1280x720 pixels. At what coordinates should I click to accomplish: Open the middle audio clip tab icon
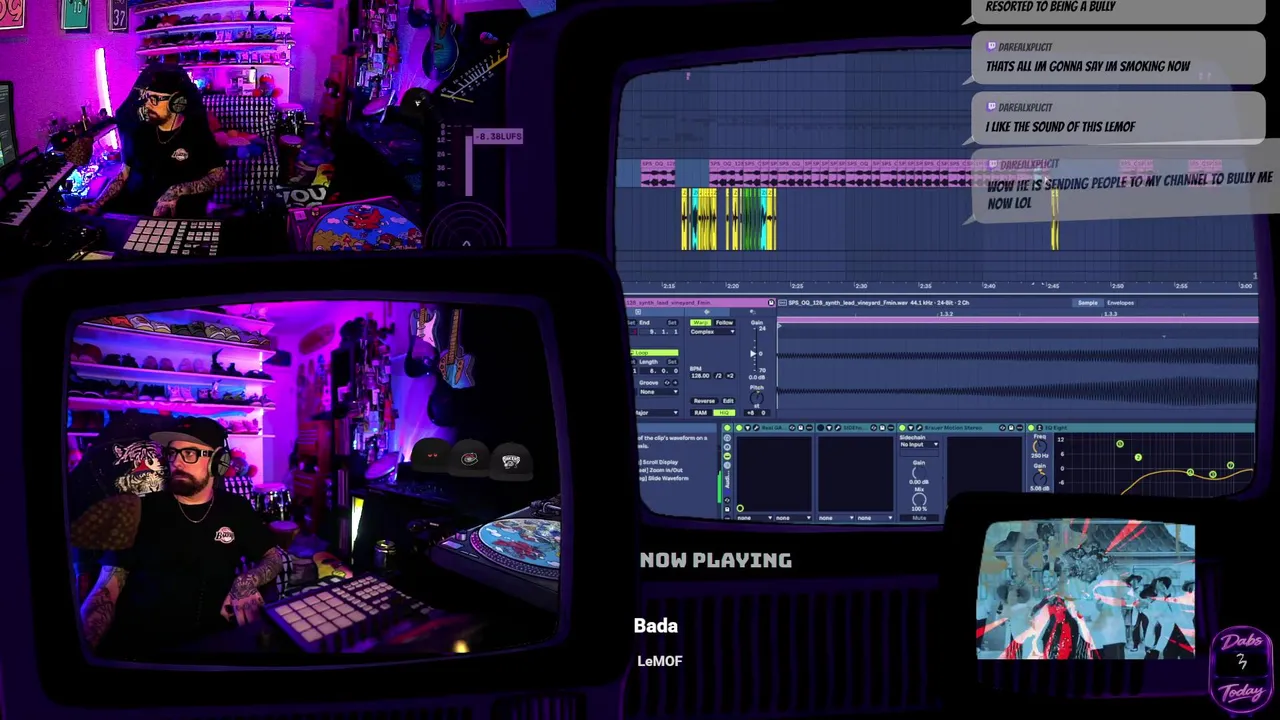(x=707, y=312)
